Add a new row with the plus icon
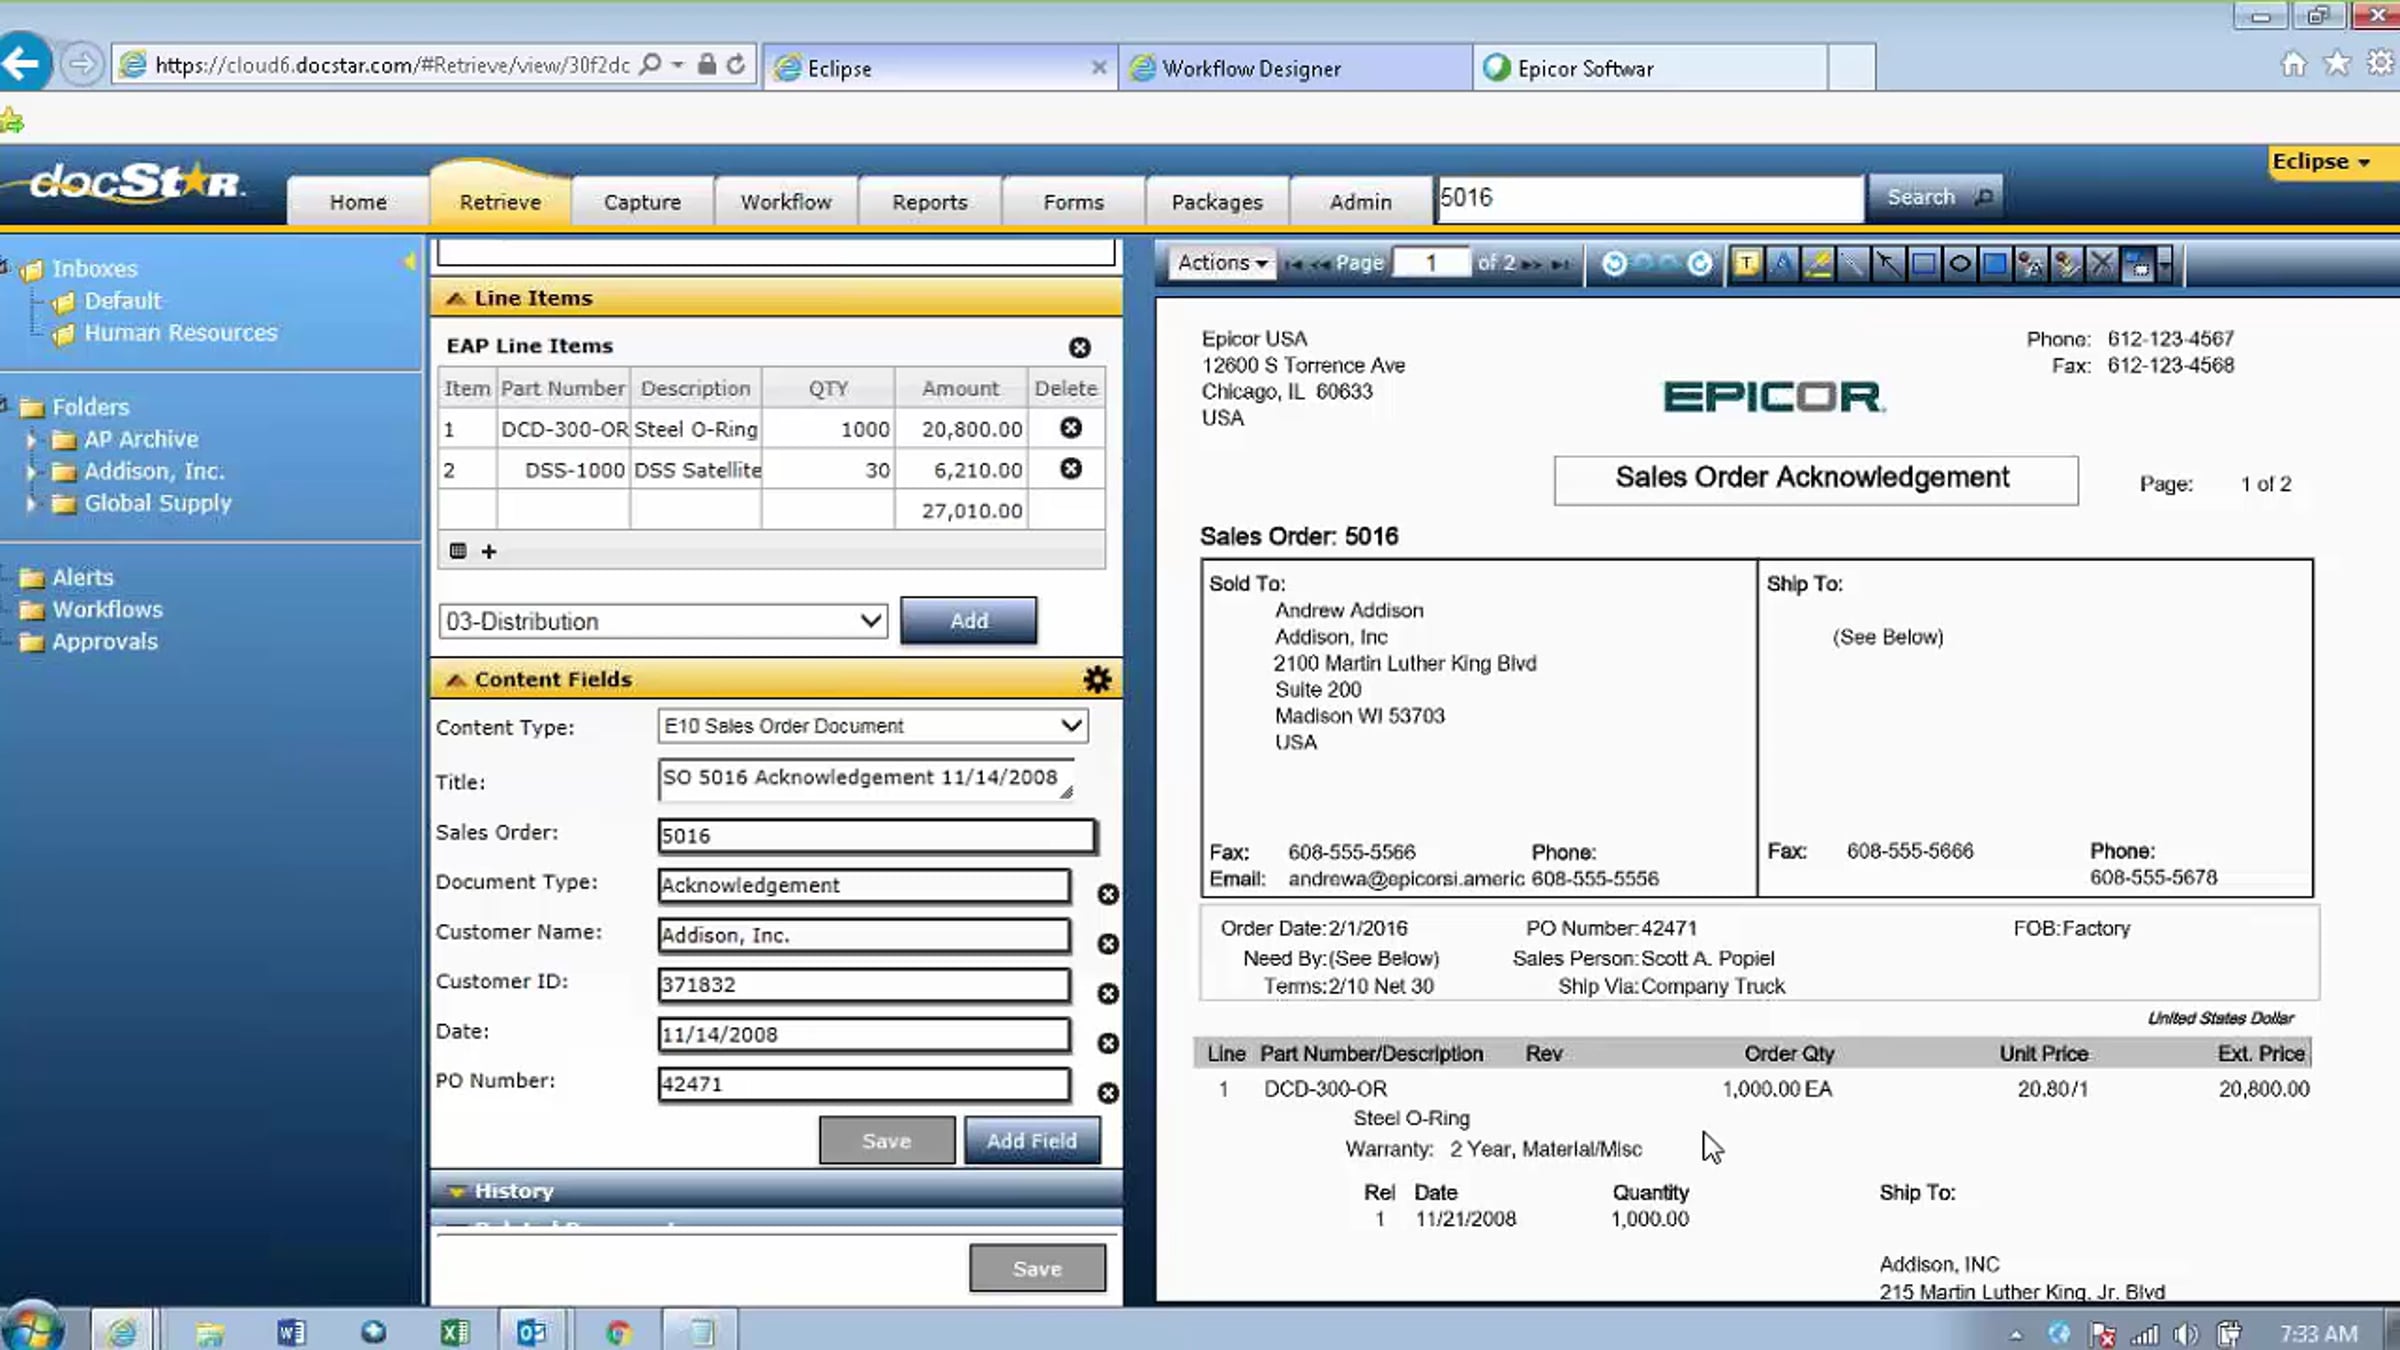The height and width of the screenshot is (1350, 2400). click(x=489, y=552)
